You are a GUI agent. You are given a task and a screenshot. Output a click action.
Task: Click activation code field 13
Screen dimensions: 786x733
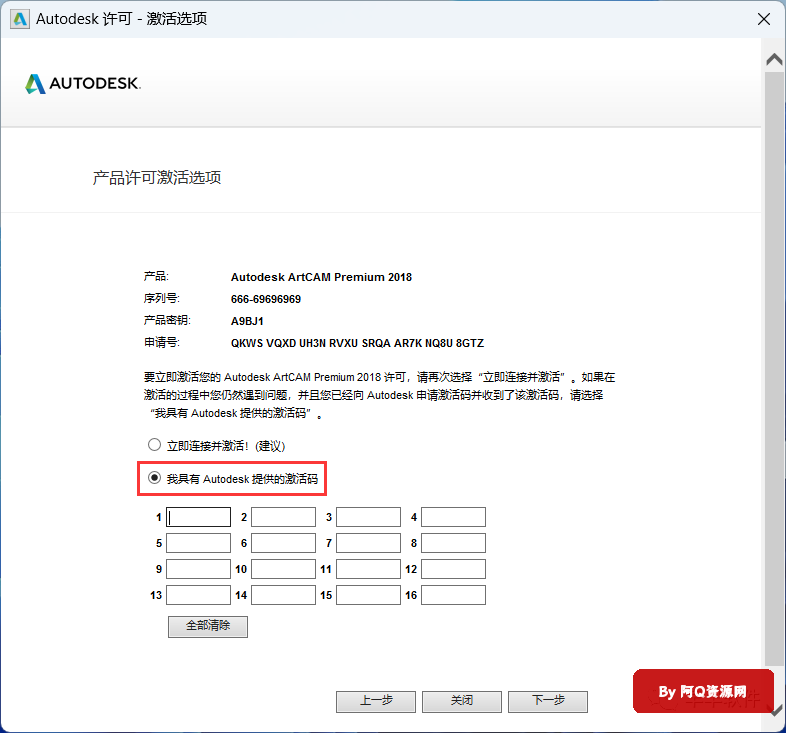point(199,595)
